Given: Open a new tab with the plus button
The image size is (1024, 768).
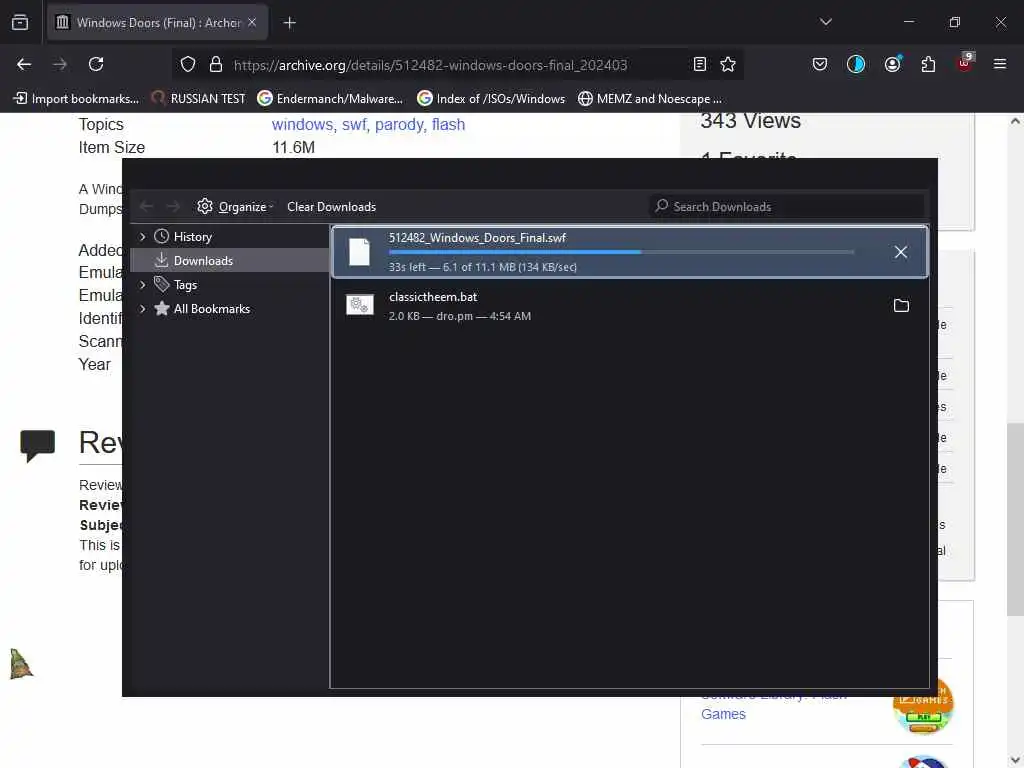Looking at the screenshot, I should 289,23.
